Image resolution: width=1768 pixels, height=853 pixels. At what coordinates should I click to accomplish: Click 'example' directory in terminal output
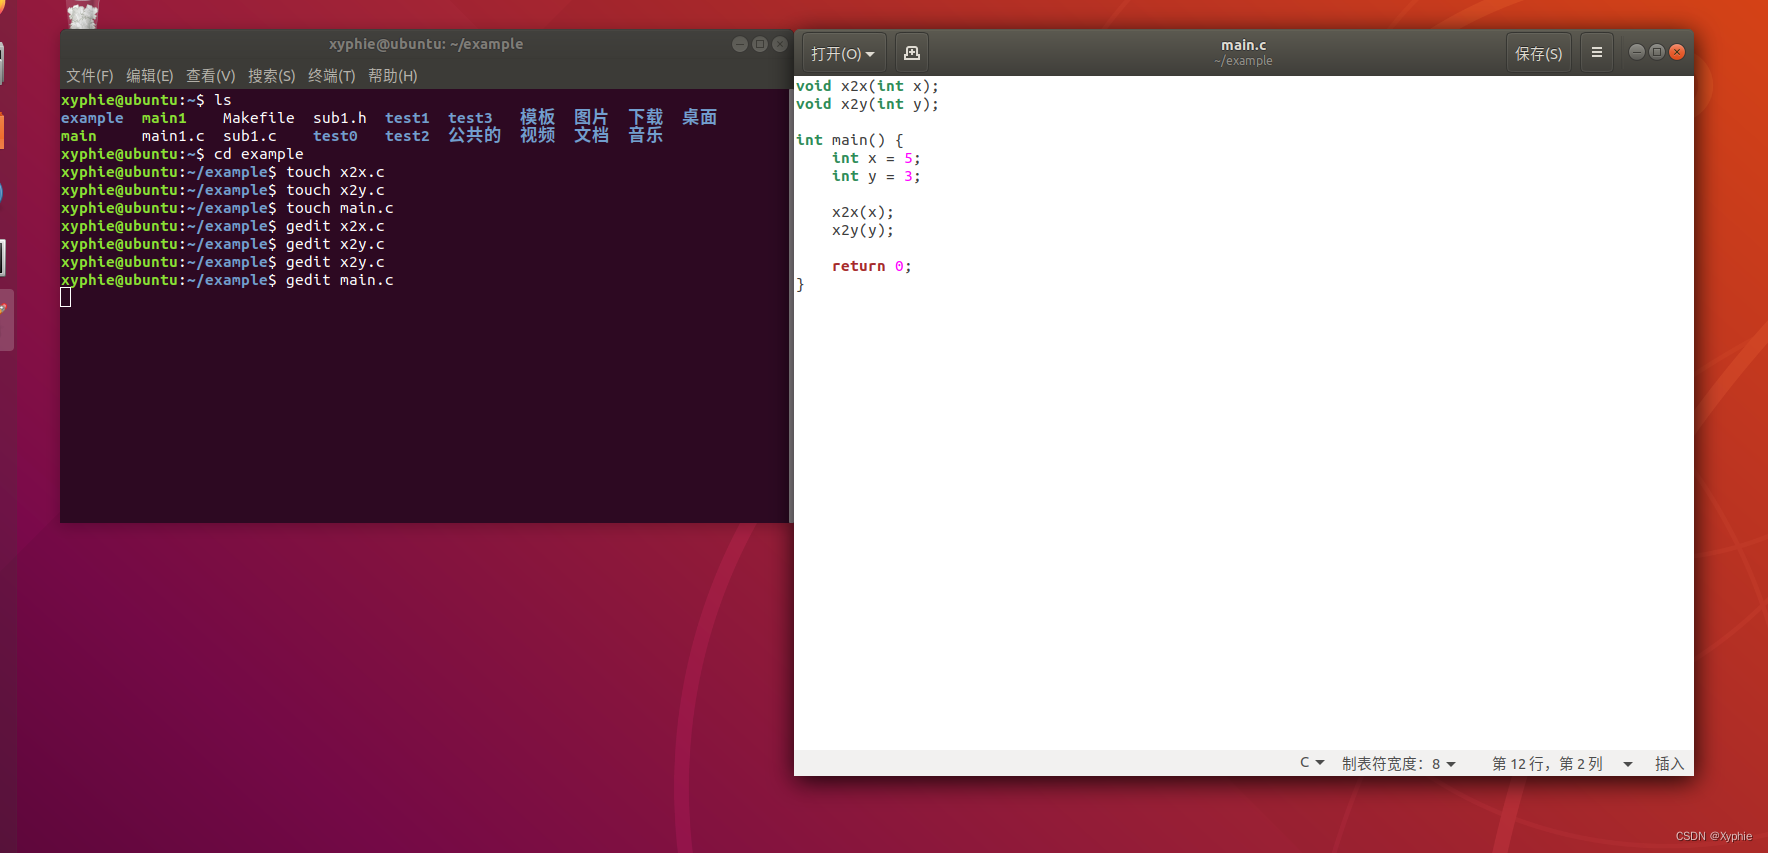(92, 118)
